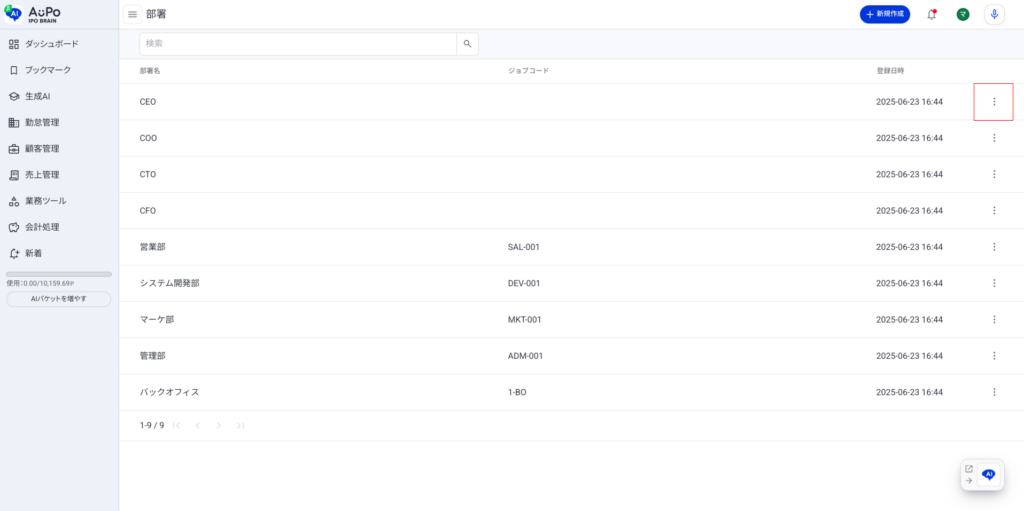Select 生成AI in the sidebar
The height and width of the screenshot is (511, 1024).
37,96
